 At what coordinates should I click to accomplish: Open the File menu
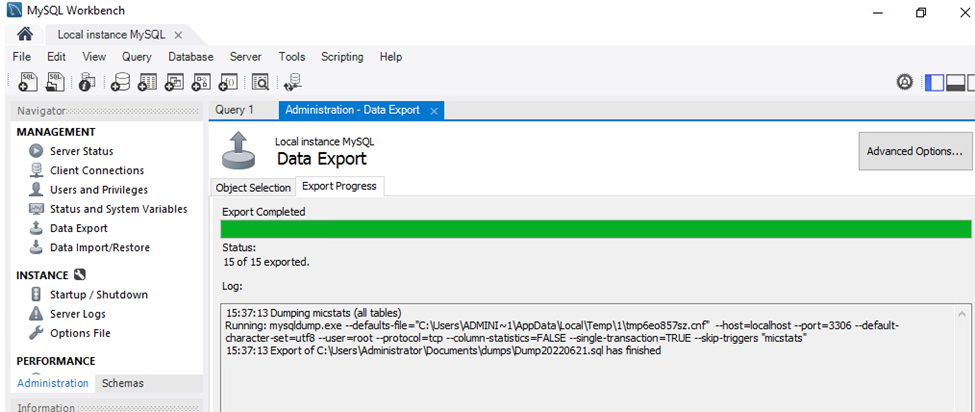click(22, 57)
